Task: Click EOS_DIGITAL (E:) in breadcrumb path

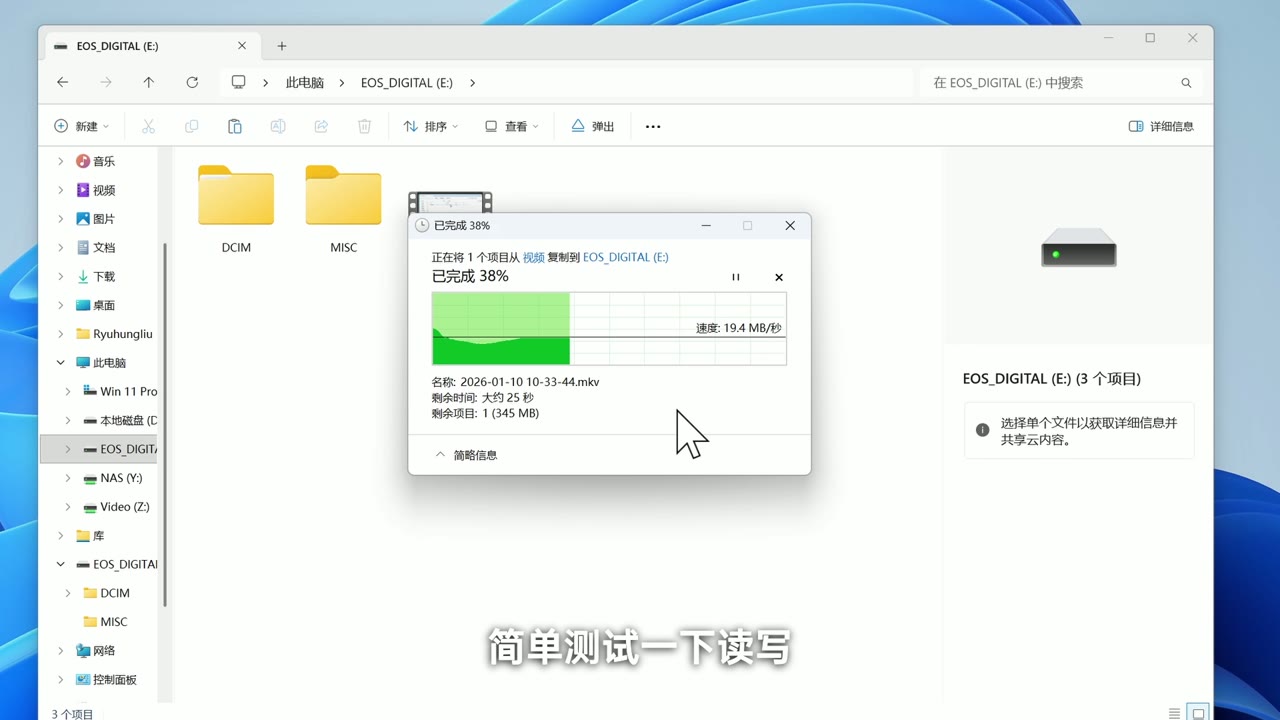Action: 407,83
